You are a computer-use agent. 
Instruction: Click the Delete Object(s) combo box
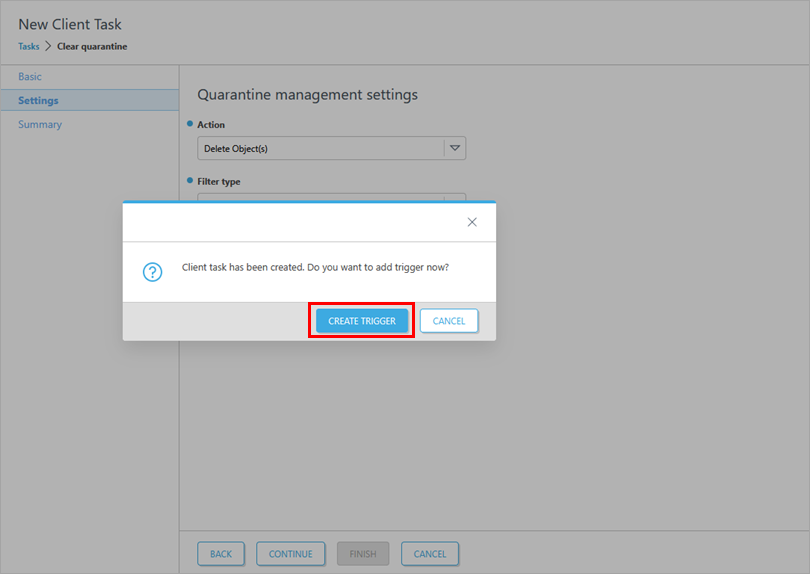click(x=320, y=148)
